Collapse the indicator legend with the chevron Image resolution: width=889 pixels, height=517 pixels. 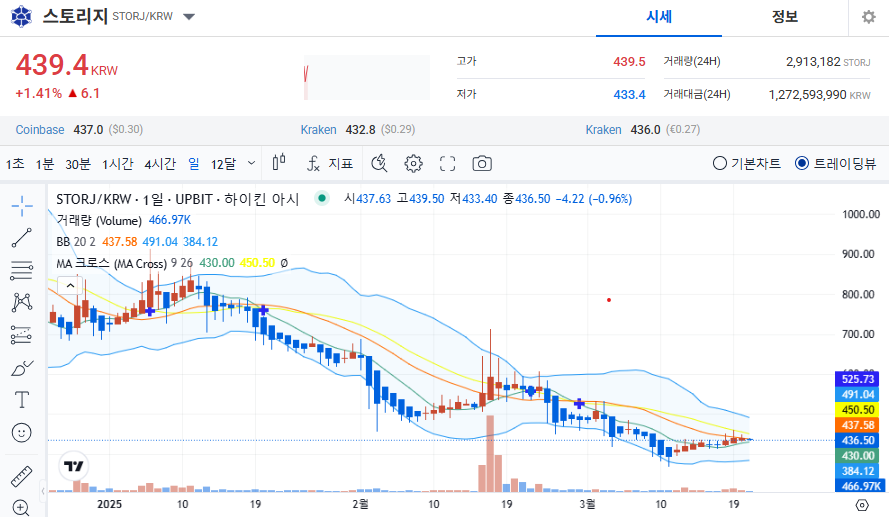[70, 285]
